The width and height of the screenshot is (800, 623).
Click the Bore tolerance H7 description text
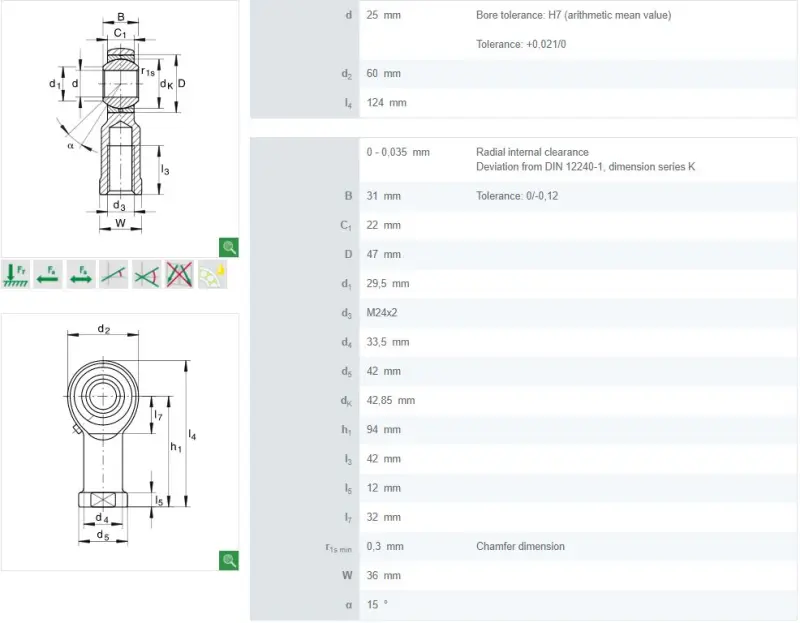click(x=573, y=15)
